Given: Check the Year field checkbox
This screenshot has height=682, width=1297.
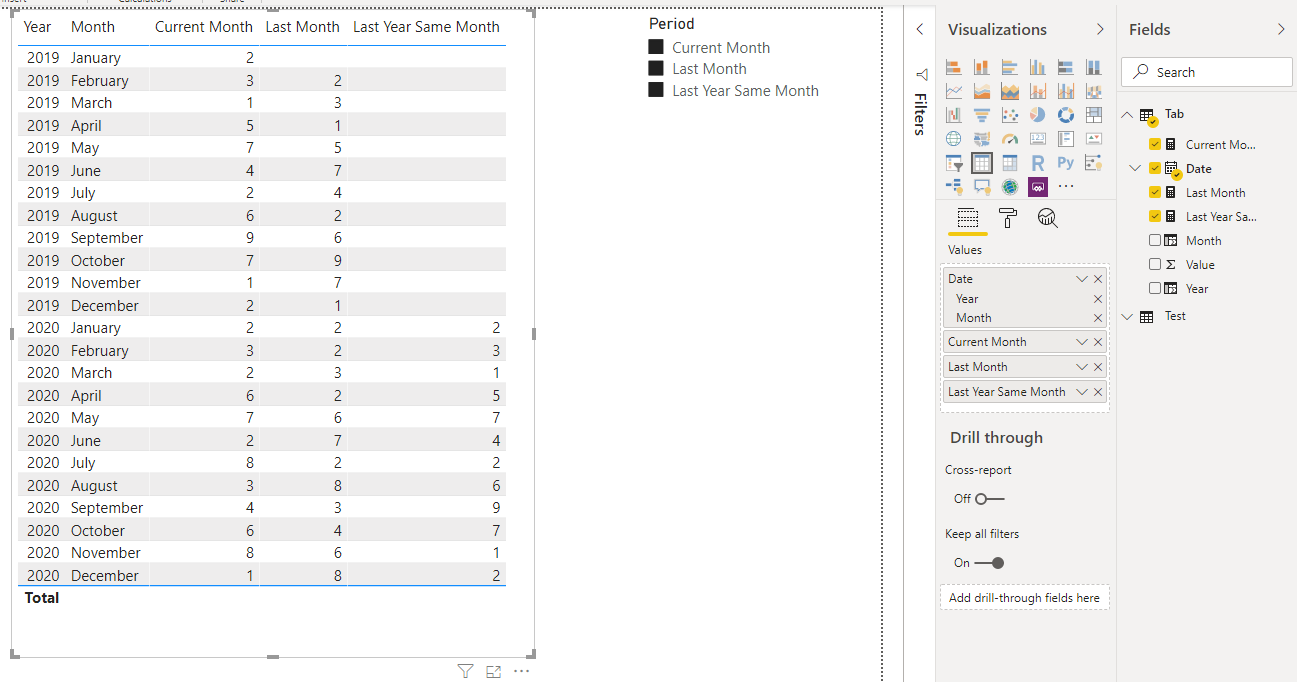Looking at the screenshot, I should [1155, 288].
